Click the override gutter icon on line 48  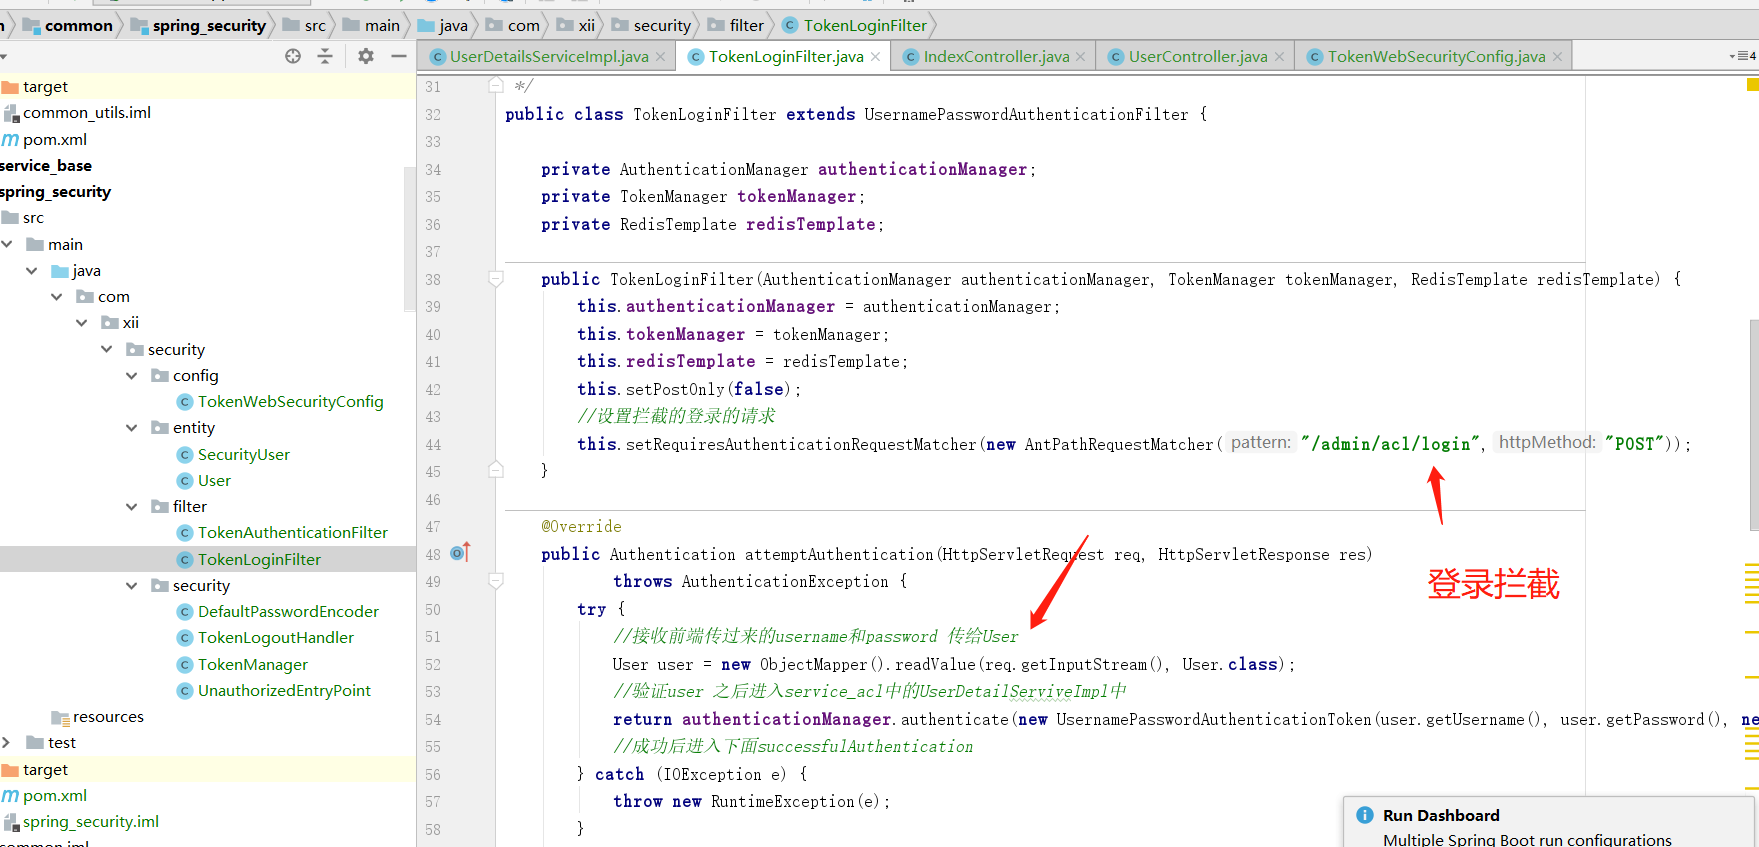[x=460, y=553]
